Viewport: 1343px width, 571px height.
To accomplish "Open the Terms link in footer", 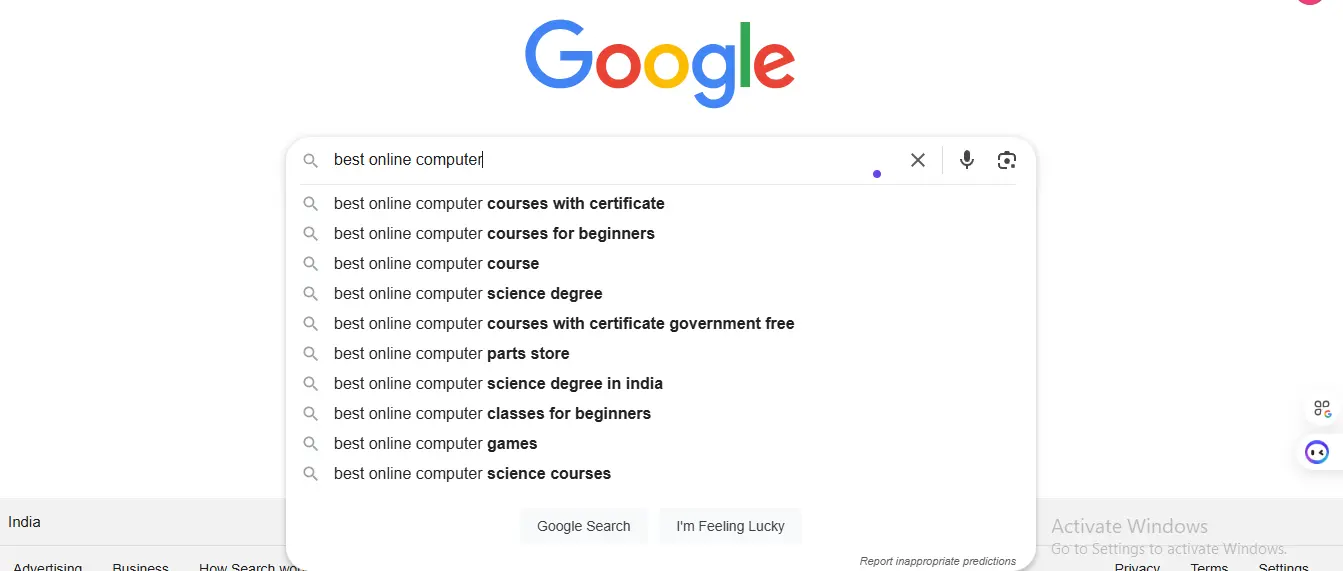I will [1209, 567].
